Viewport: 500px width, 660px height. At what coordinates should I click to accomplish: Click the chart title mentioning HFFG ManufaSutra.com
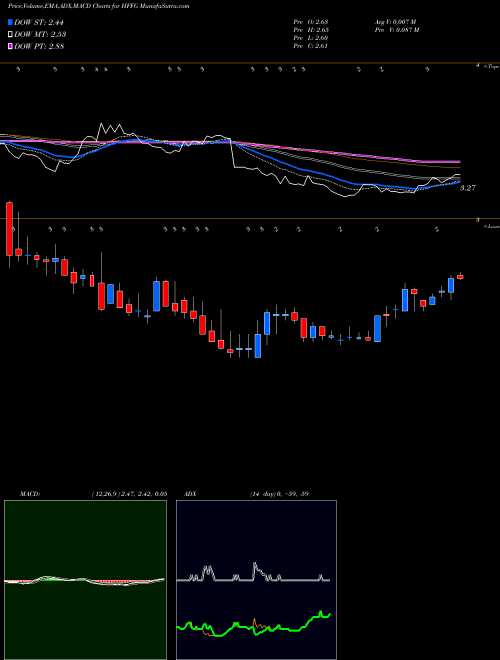point(98,6)
